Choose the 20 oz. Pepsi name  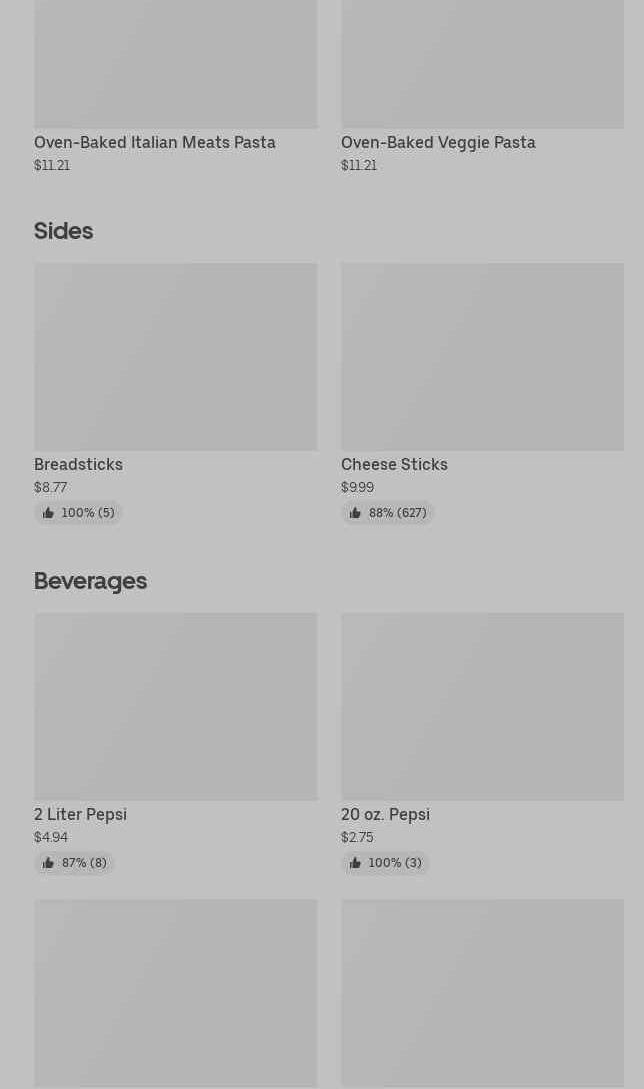[385, 814]
